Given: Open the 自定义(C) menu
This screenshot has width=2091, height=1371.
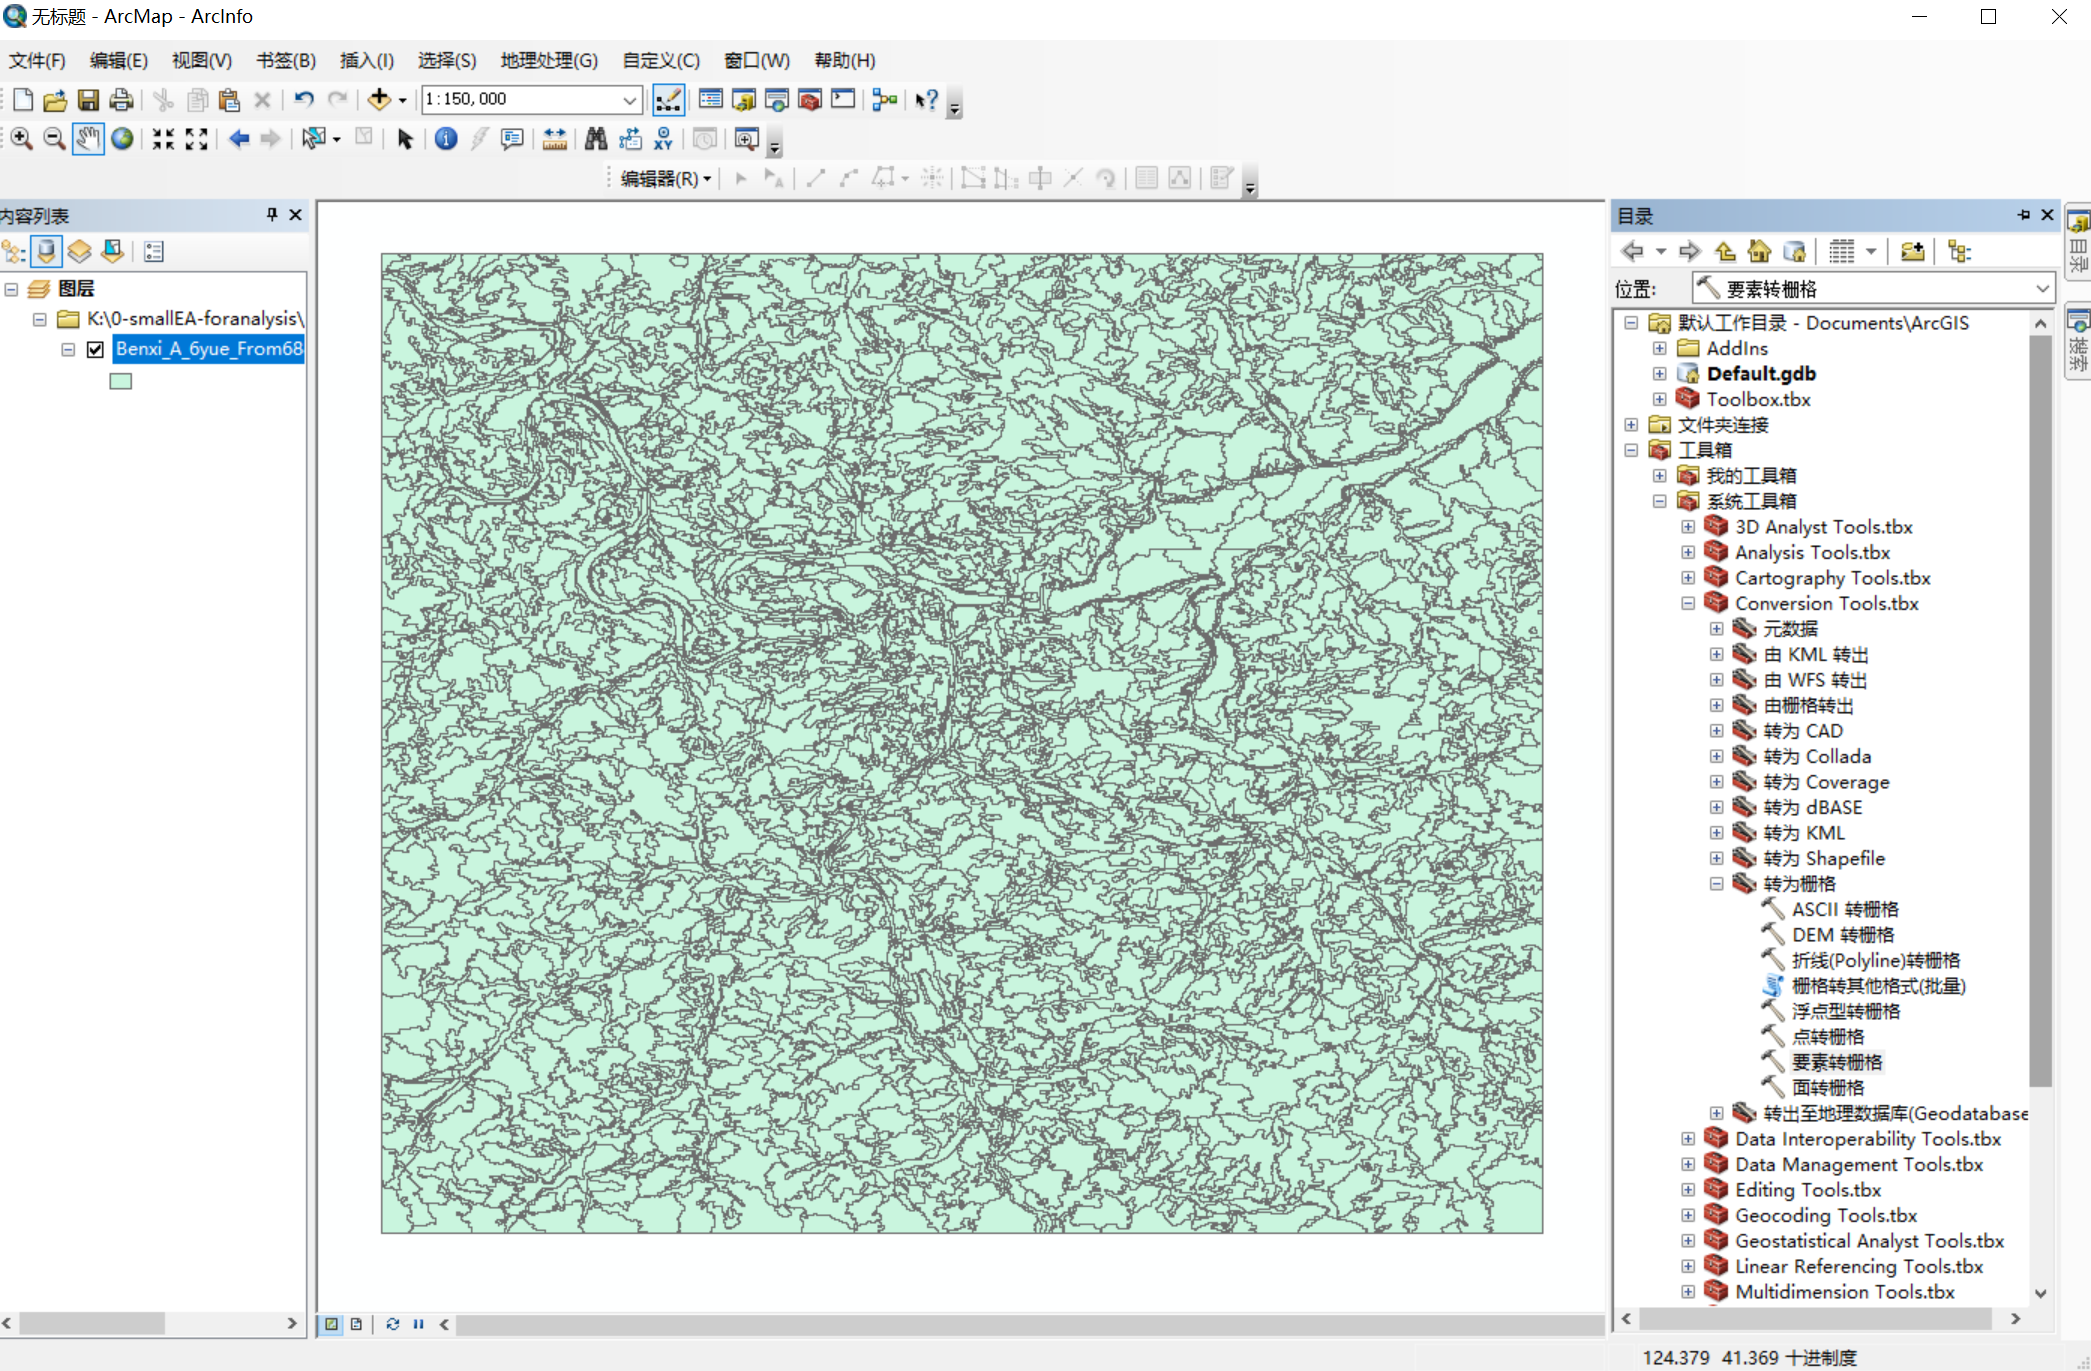Looking at the screenshot, I should 660,60.
